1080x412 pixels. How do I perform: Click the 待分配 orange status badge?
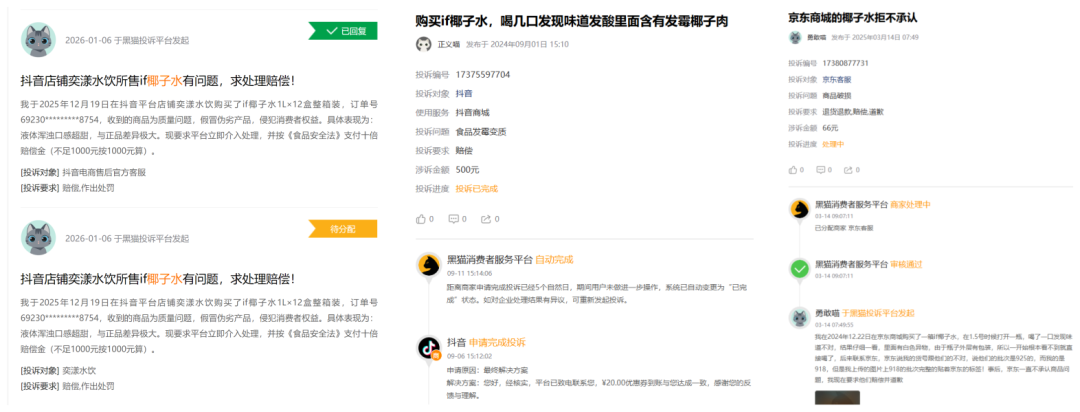coord(343,229)
